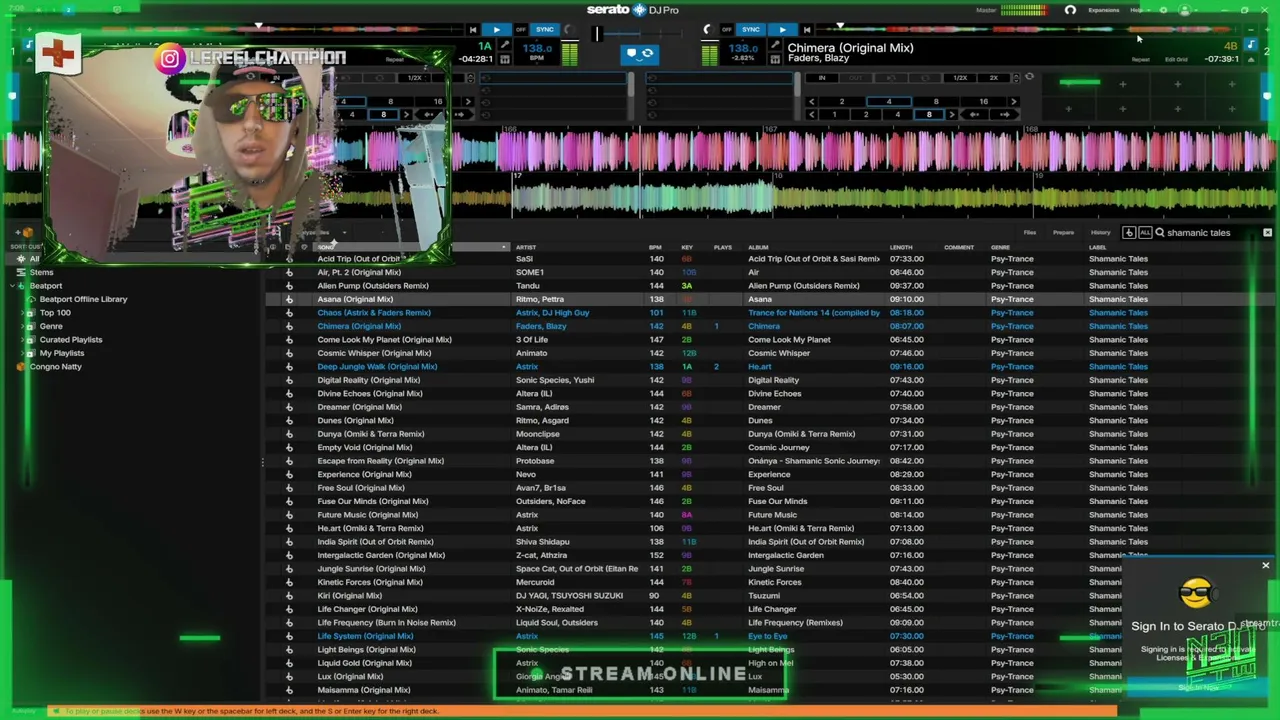This screenshot has width=1280, height=720.
Task: Click the right deck beat grid icon
Action: 775,60
